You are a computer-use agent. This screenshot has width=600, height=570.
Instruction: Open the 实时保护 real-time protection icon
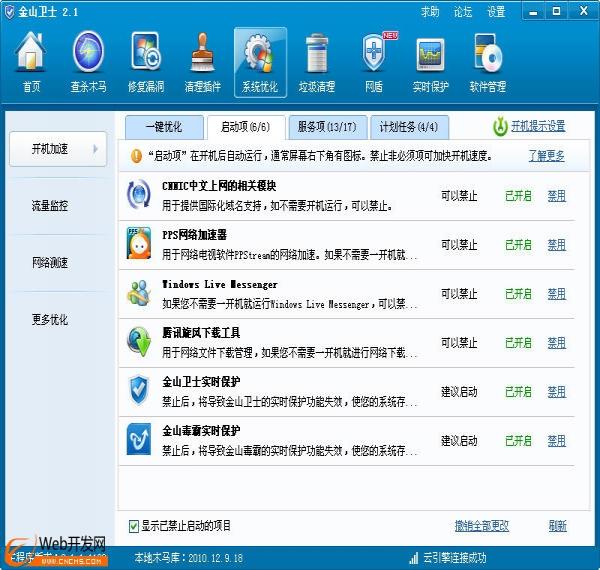431,62
